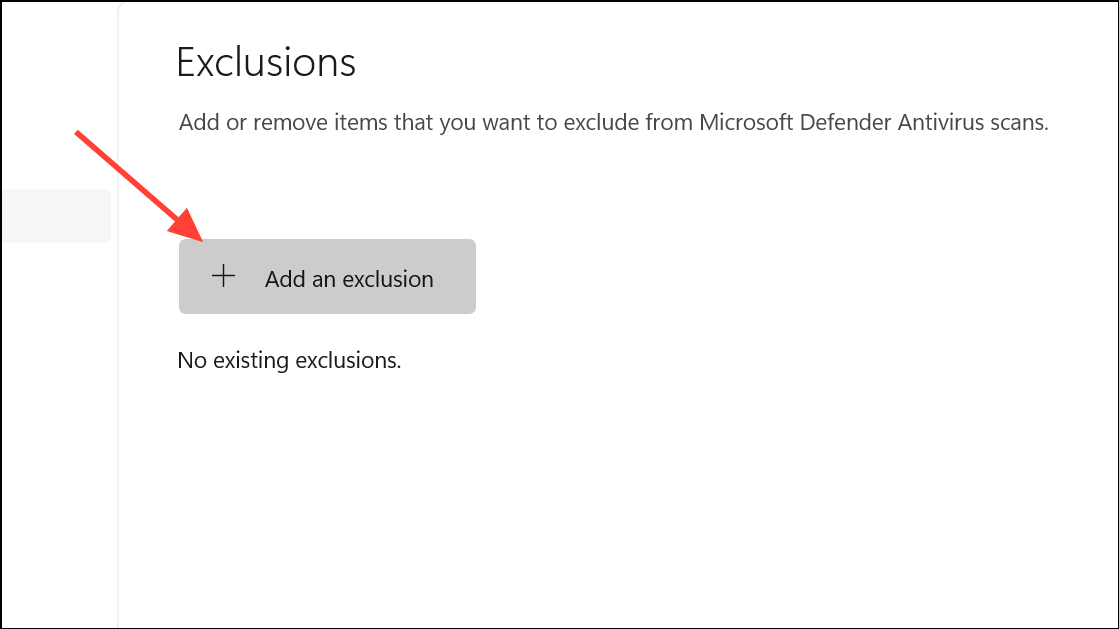
Task: Click the Add an exclusion button label
Action: pyautogui.click(x=349, y=278)
